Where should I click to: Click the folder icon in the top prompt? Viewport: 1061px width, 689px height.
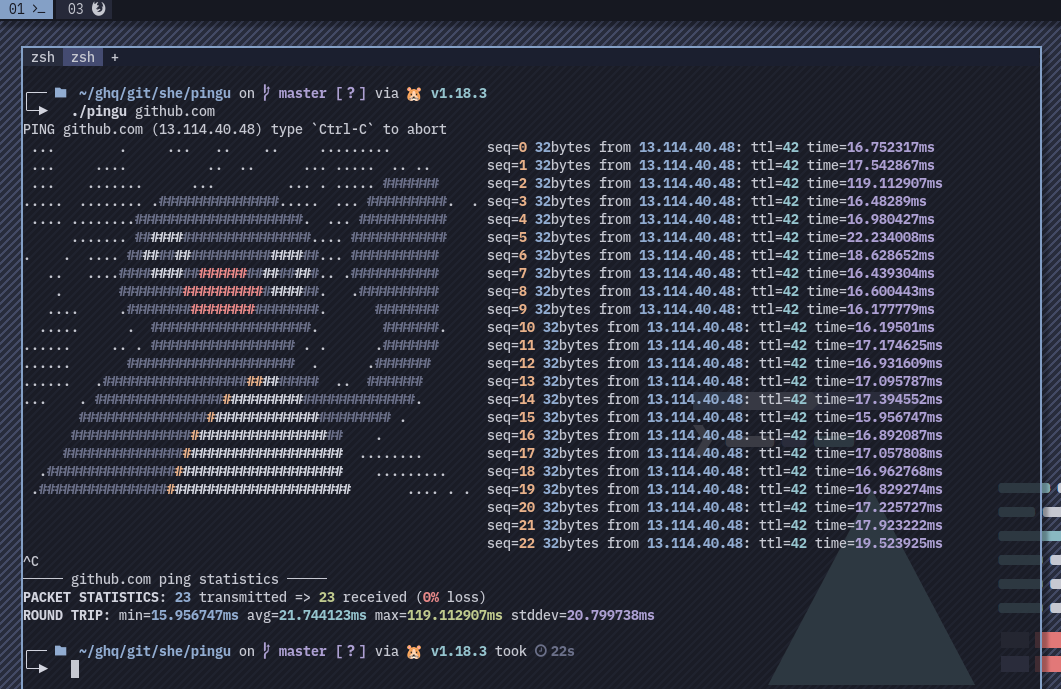60,92
